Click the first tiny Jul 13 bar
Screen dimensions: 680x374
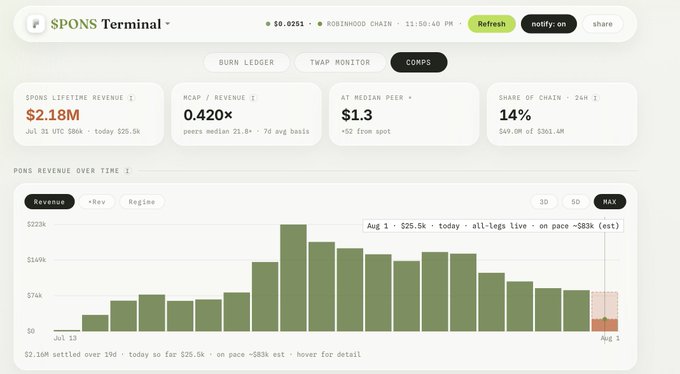coord(67,331)
